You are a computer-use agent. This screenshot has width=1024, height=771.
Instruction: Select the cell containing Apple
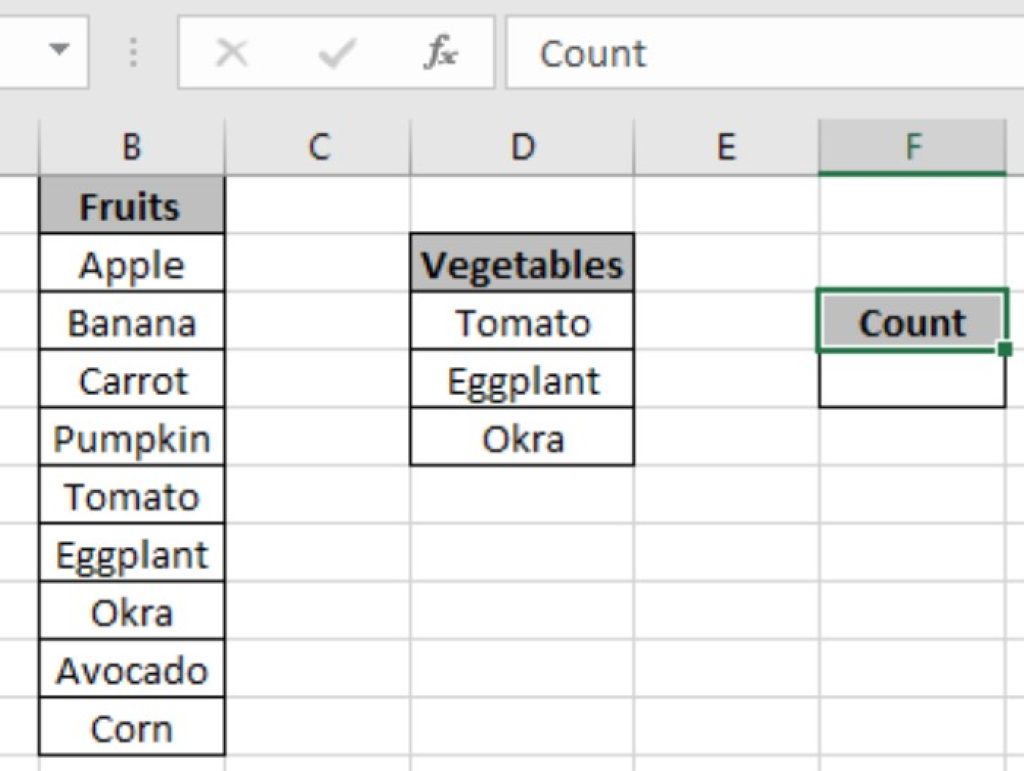[x=131, y=264]
